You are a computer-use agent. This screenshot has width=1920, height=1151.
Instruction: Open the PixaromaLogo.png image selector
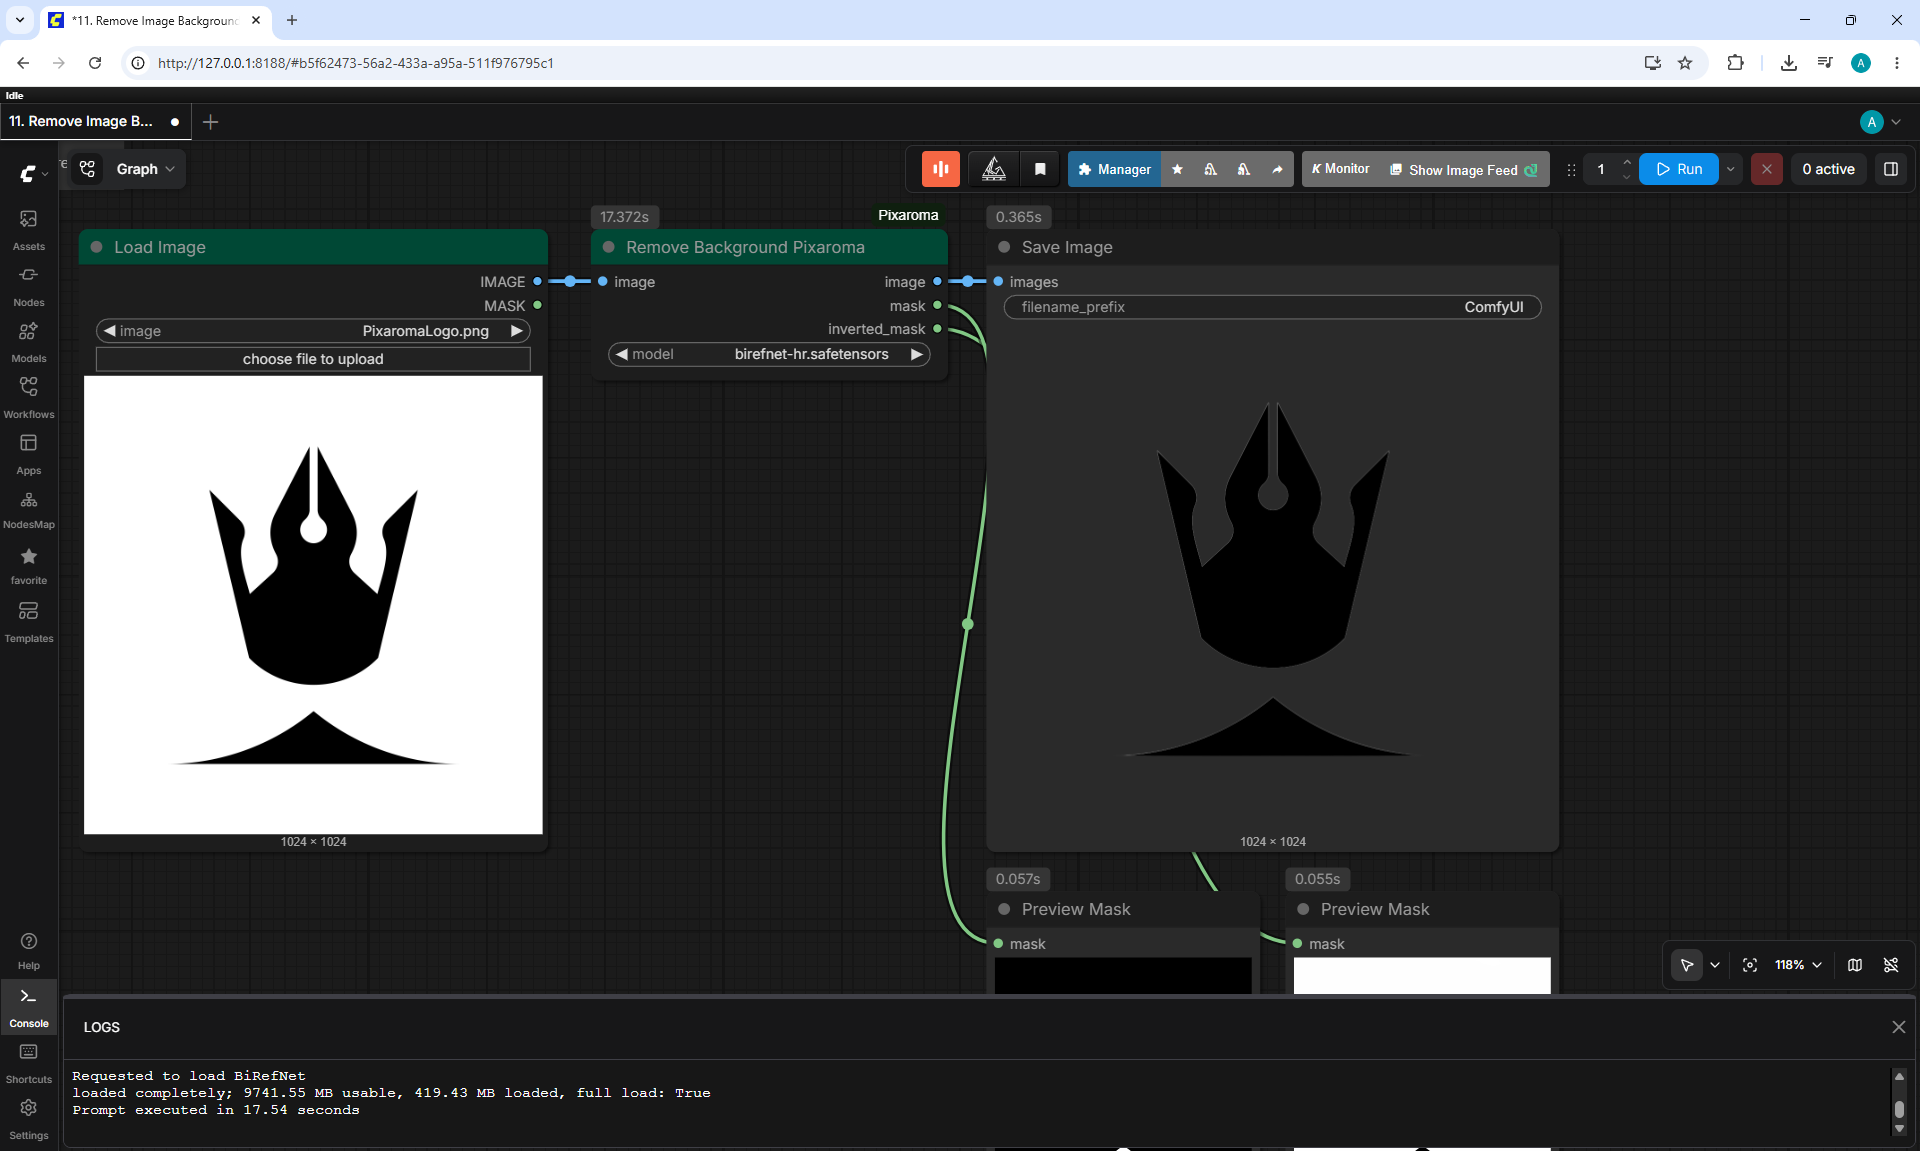pos(313,331)
